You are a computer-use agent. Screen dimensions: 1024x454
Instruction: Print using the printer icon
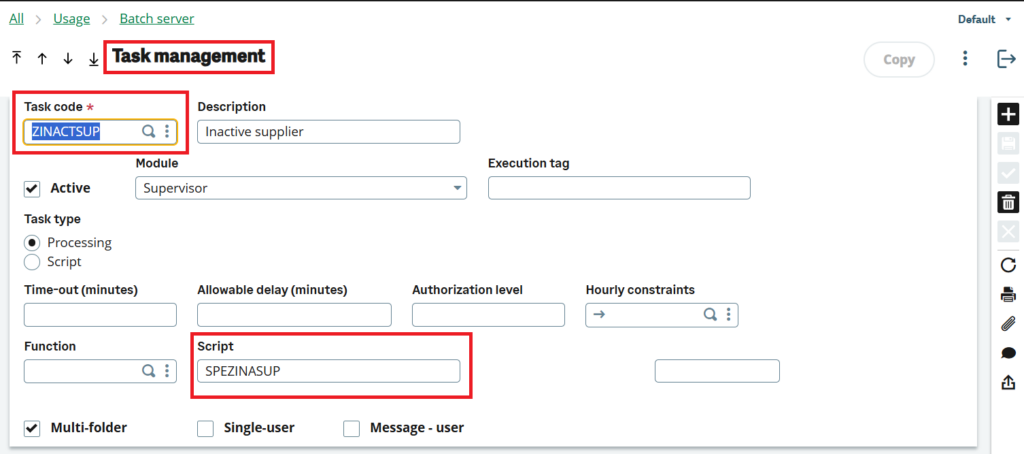point(1008,294)
